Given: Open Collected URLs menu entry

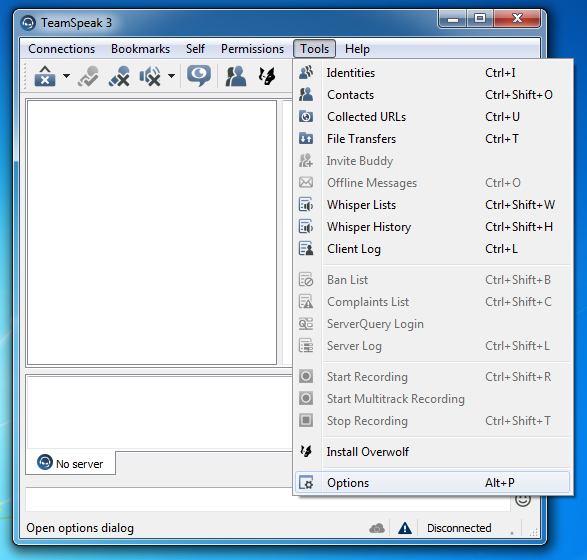Looking at the screenshot, I should (x=432, y=117).
